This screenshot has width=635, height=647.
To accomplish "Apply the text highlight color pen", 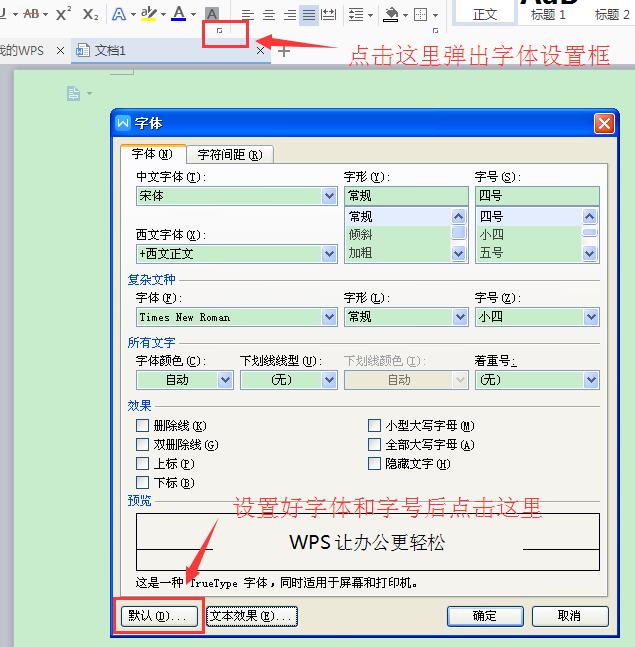I will click(148, 14).
